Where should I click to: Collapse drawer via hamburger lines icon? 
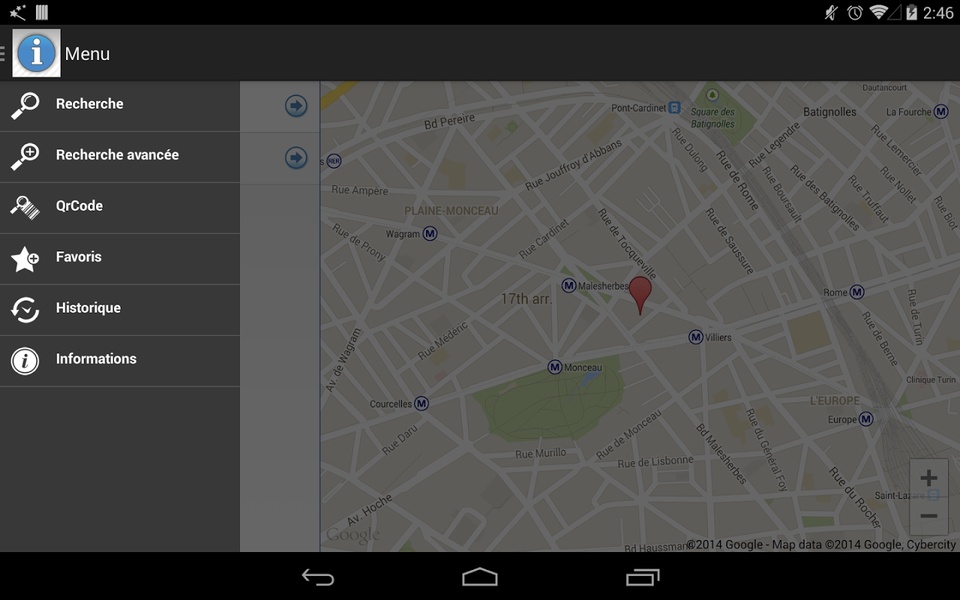pyautogui.click(x=2, y=53)
